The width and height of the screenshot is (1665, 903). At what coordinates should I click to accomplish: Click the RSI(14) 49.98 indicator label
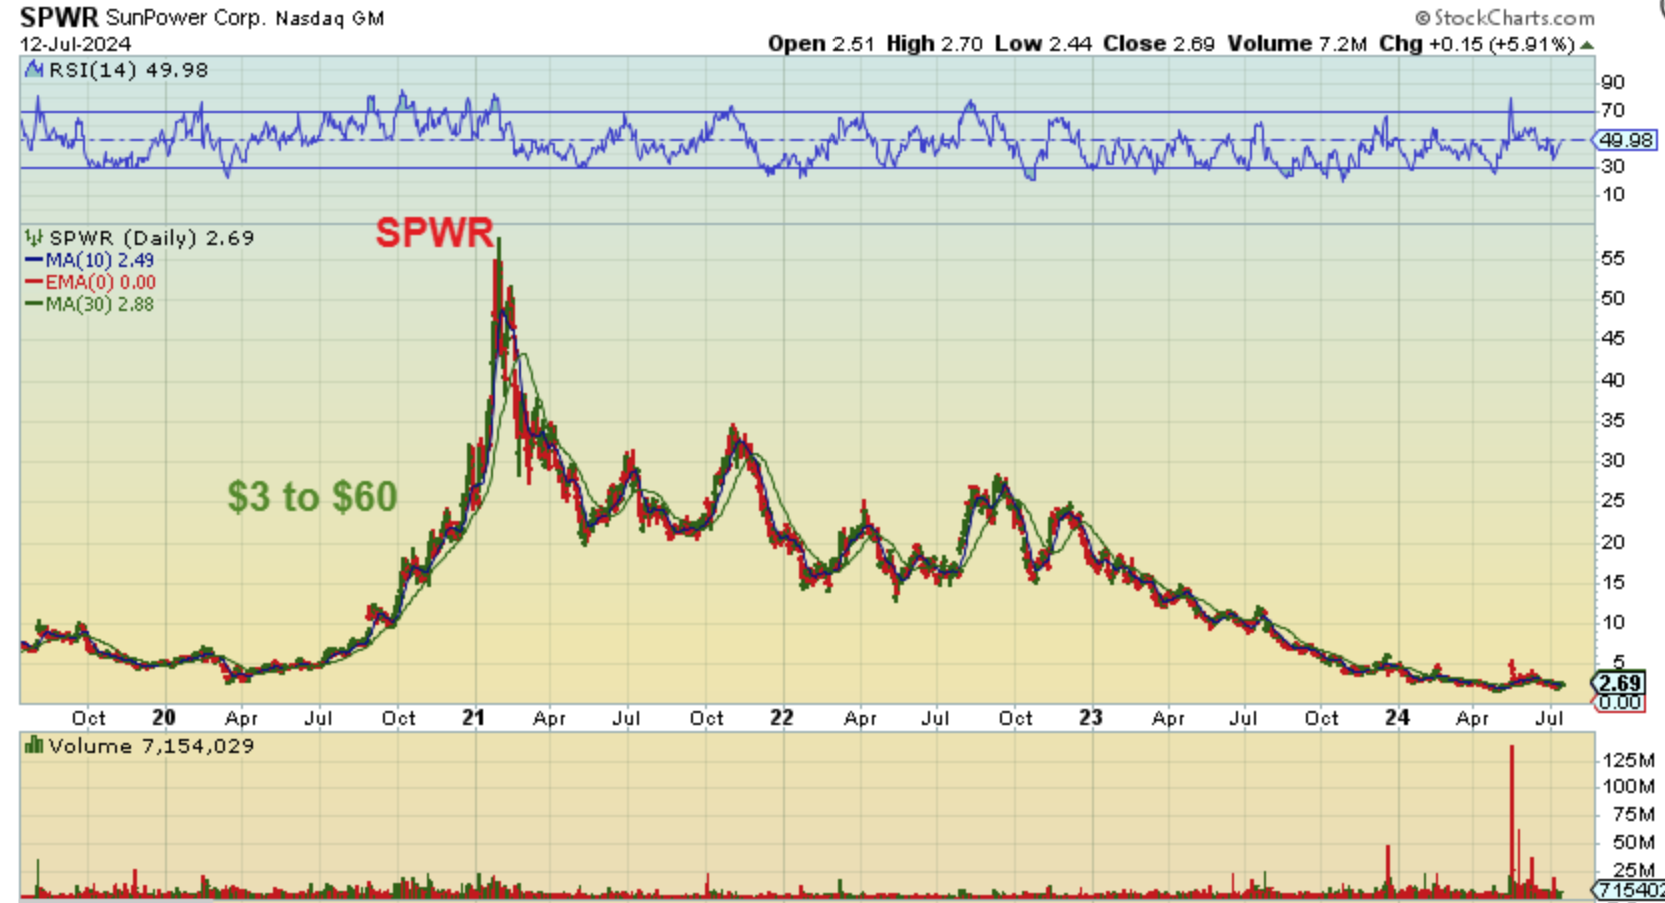point(128,70)
